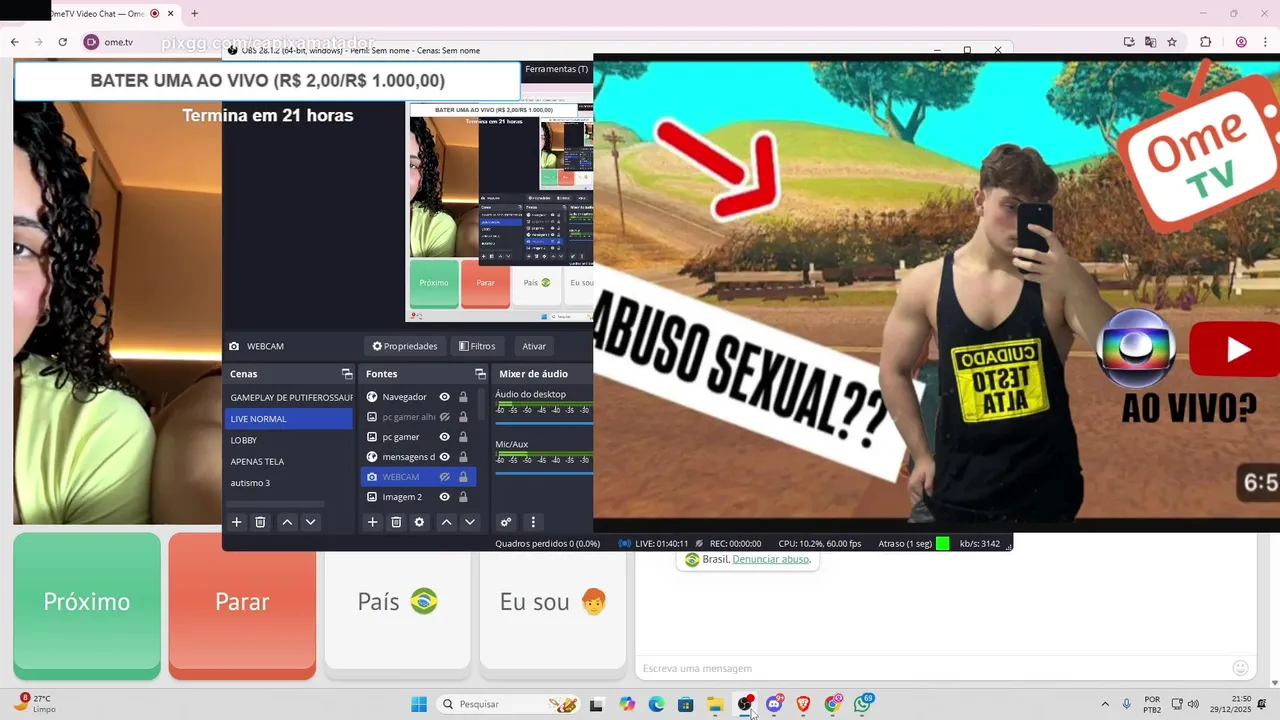Show the pc gamer alheio source

coord(444,417)
